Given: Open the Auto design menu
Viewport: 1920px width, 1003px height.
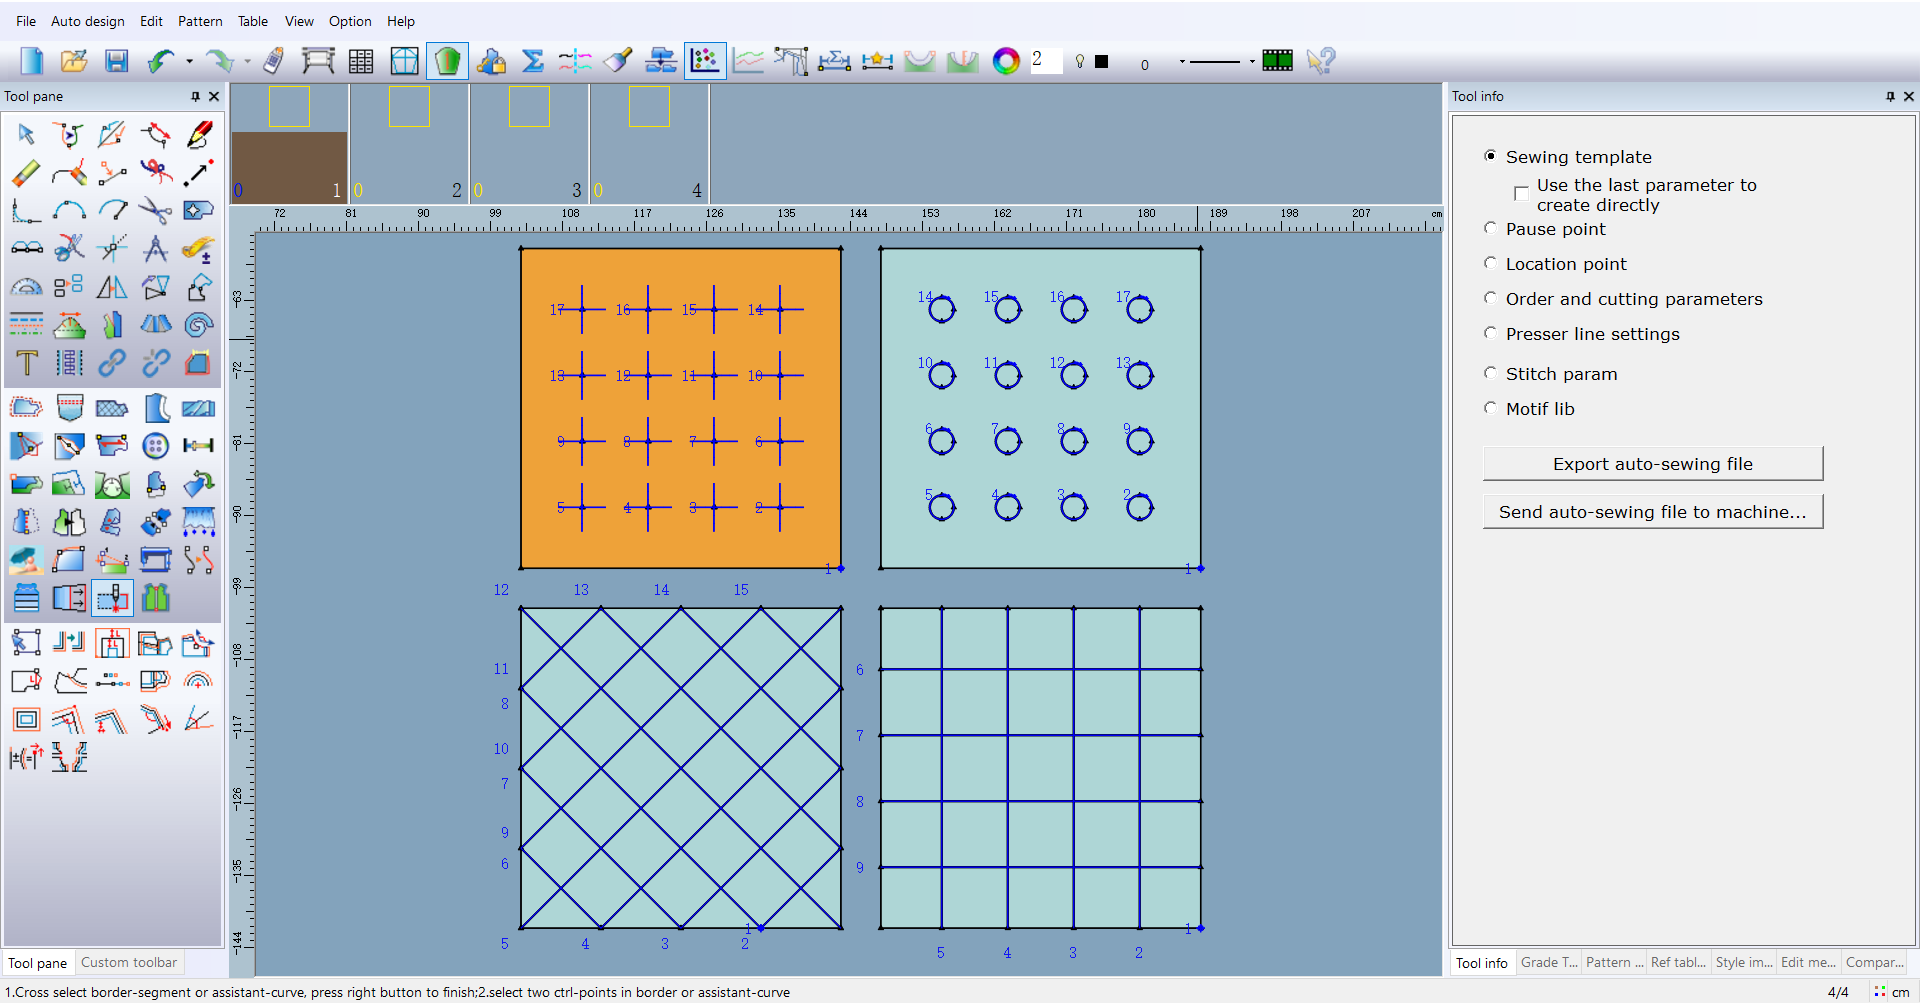Looking at the screenshot, I should coord(88,21).
